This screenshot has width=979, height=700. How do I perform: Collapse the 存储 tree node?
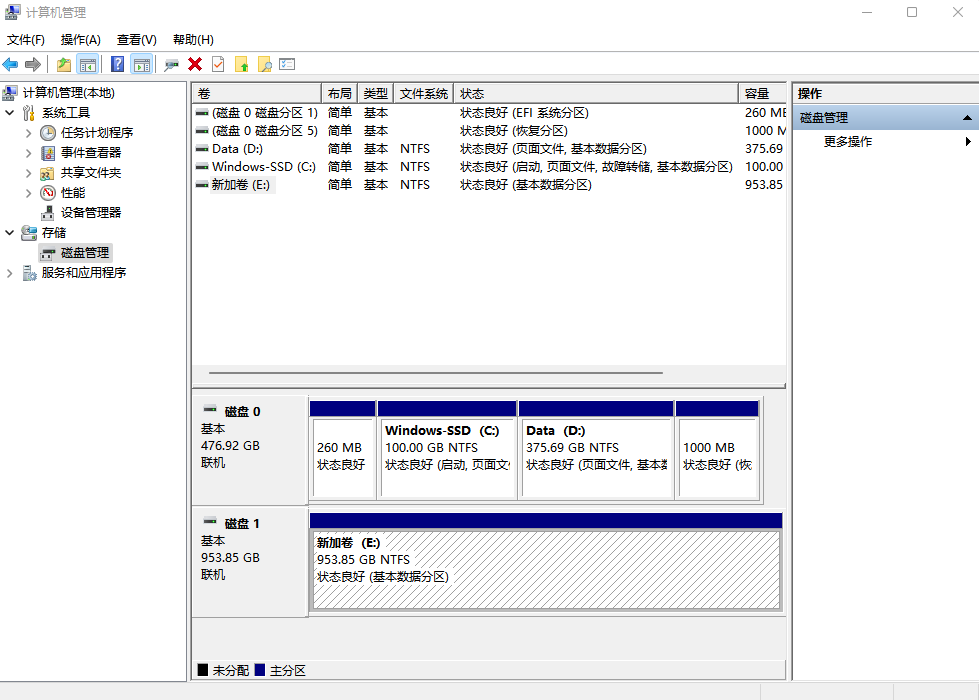9,233
